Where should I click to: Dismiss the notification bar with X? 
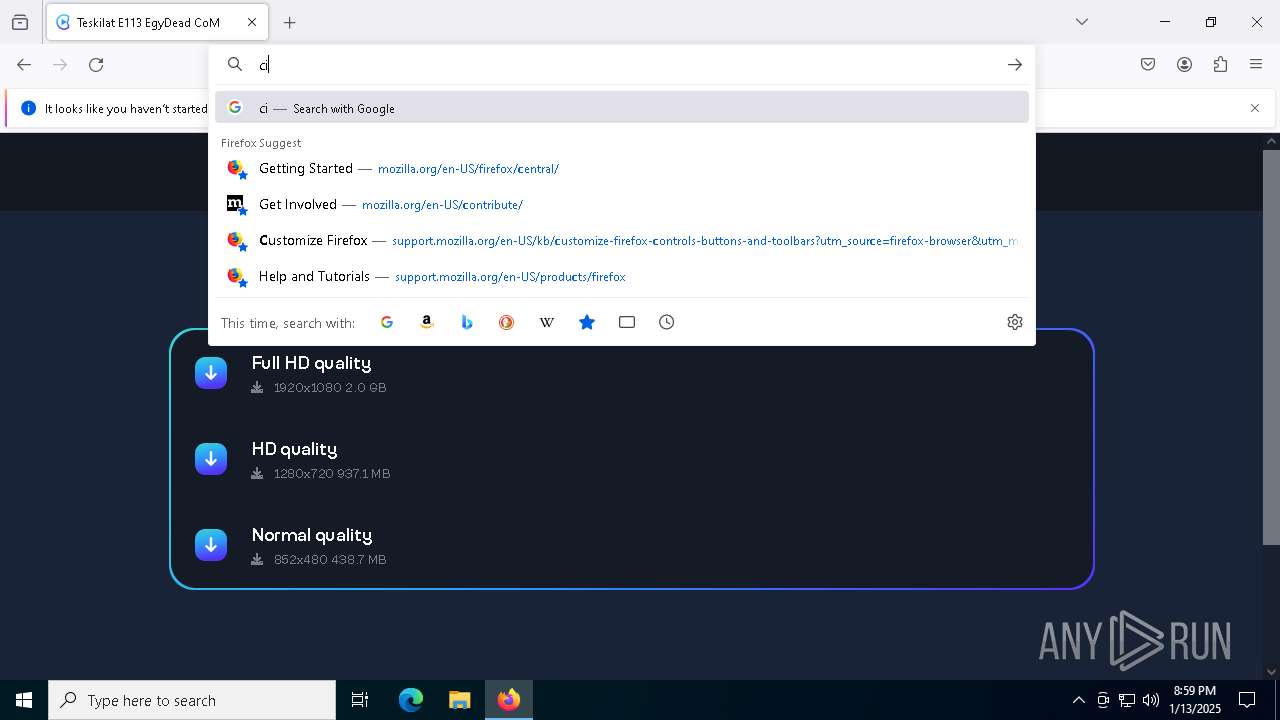(1255, 108)
